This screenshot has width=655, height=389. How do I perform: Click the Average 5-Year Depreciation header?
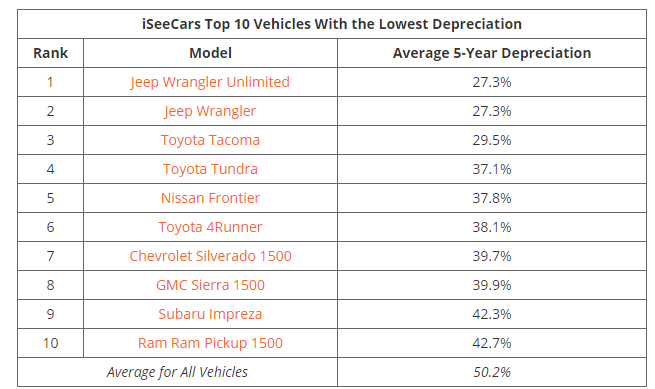click(x=492, y=53)
